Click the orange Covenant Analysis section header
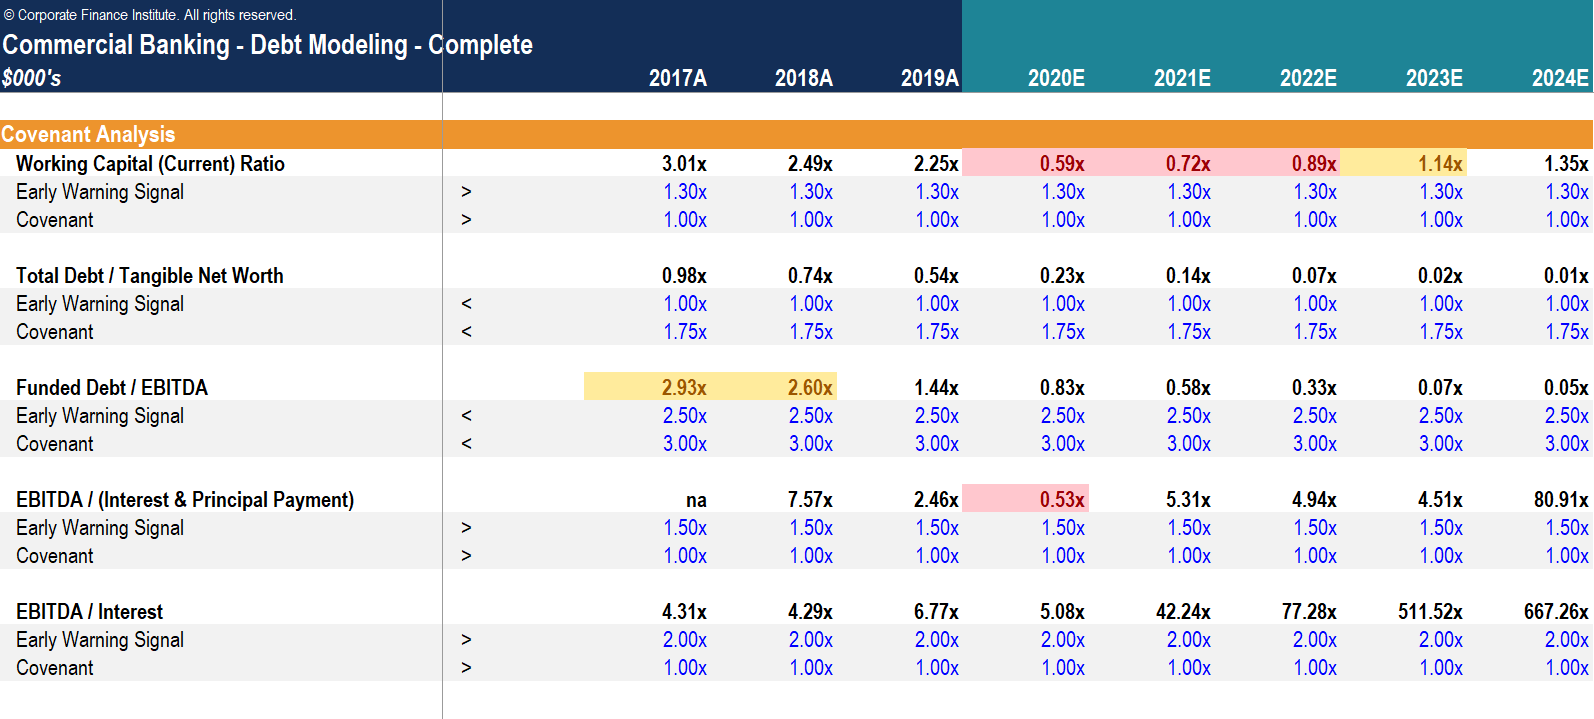Screen dimensions: 1594x719 click(x=88, y=134)
